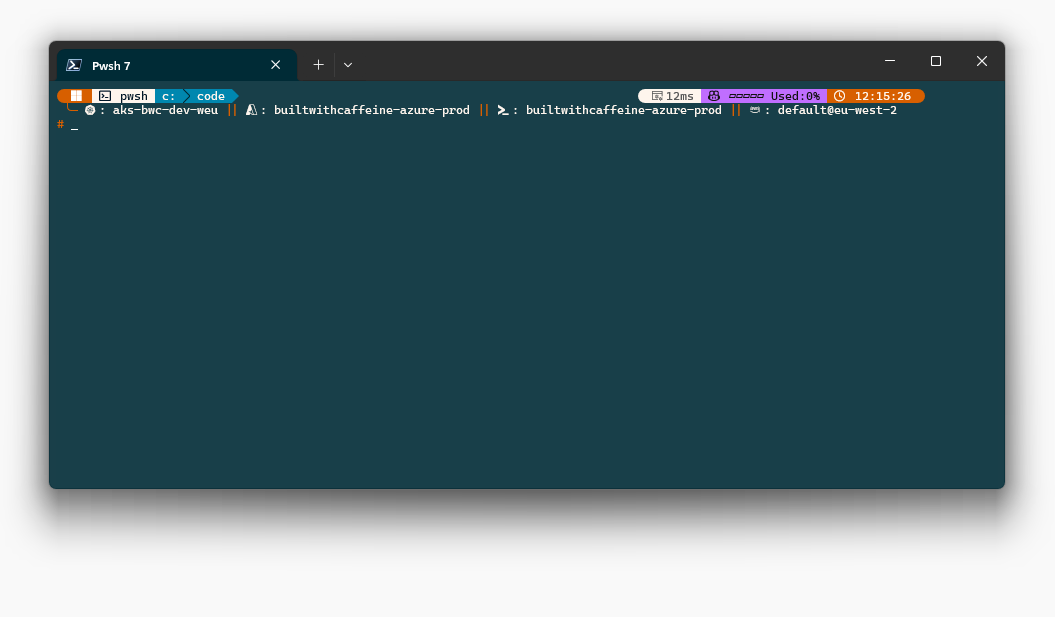Click the Azure logo icon in prompt
Screen dimensions: 1055x617
252,110
